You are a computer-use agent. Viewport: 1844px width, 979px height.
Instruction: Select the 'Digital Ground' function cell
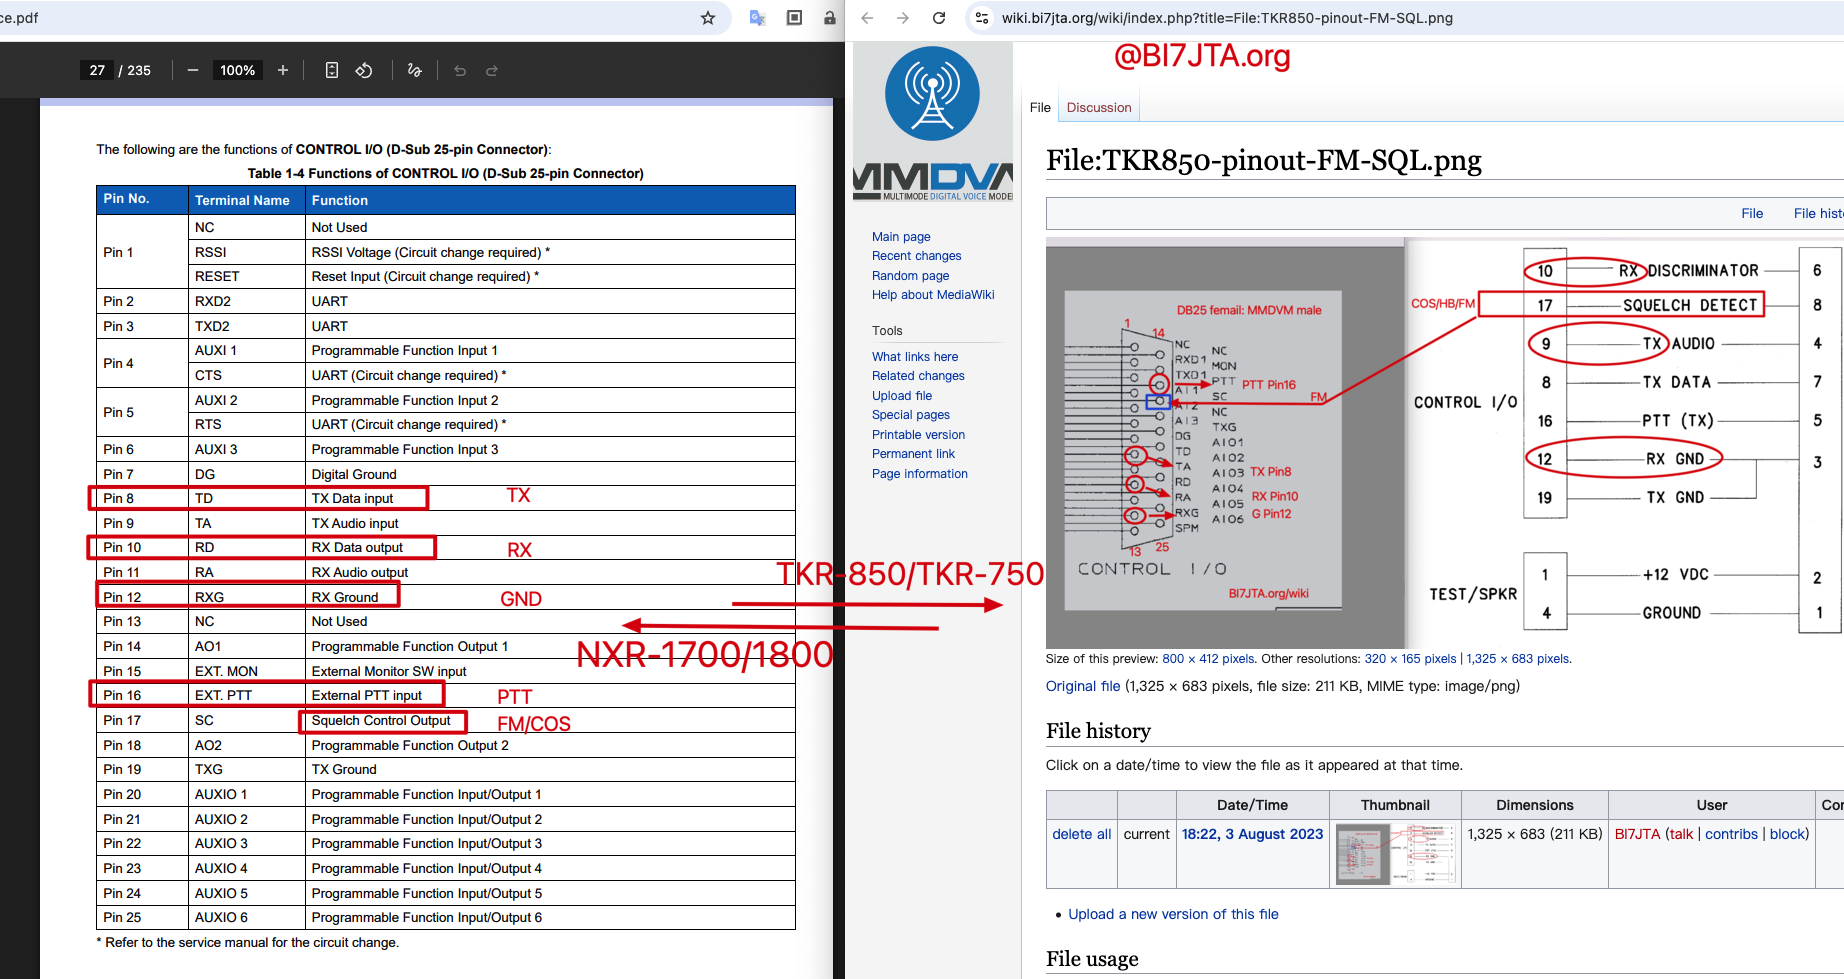point(354,474)
